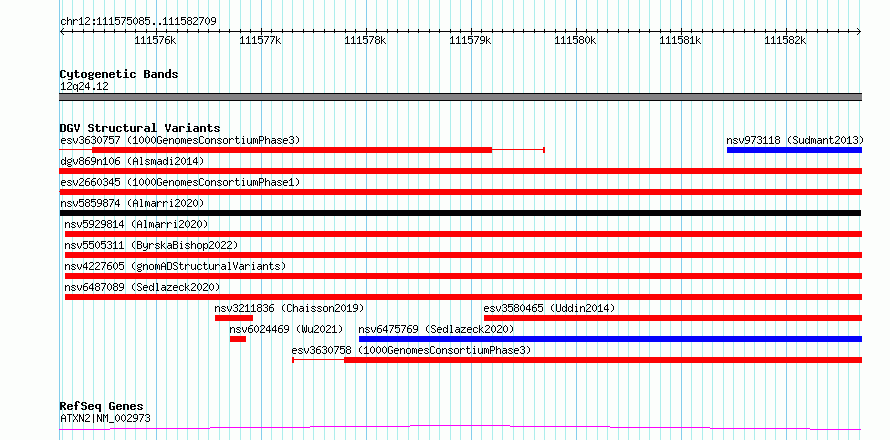The height and width of the screenshot is (440, 890).
Task: Open nsv5859874 (Almarri2020) label
Action: click(132, 203)
